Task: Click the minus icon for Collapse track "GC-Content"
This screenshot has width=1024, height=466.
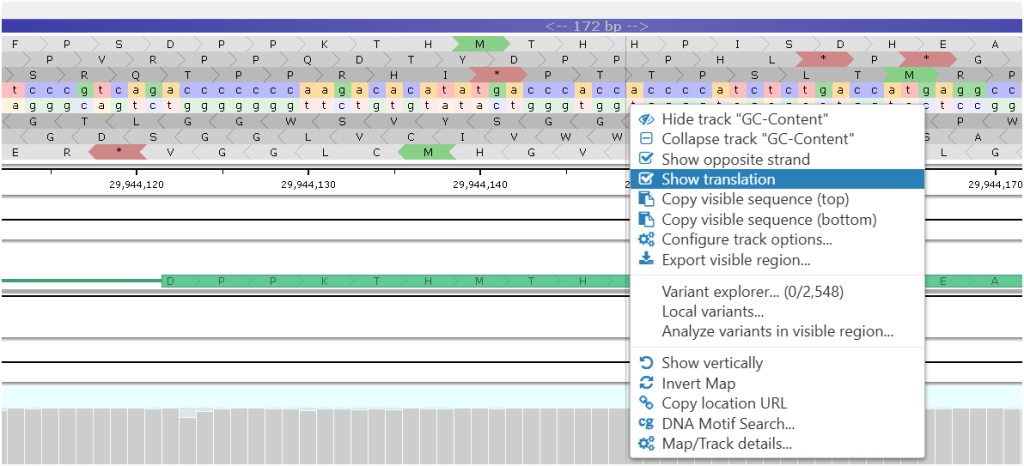Action: [x=646, y=140]
